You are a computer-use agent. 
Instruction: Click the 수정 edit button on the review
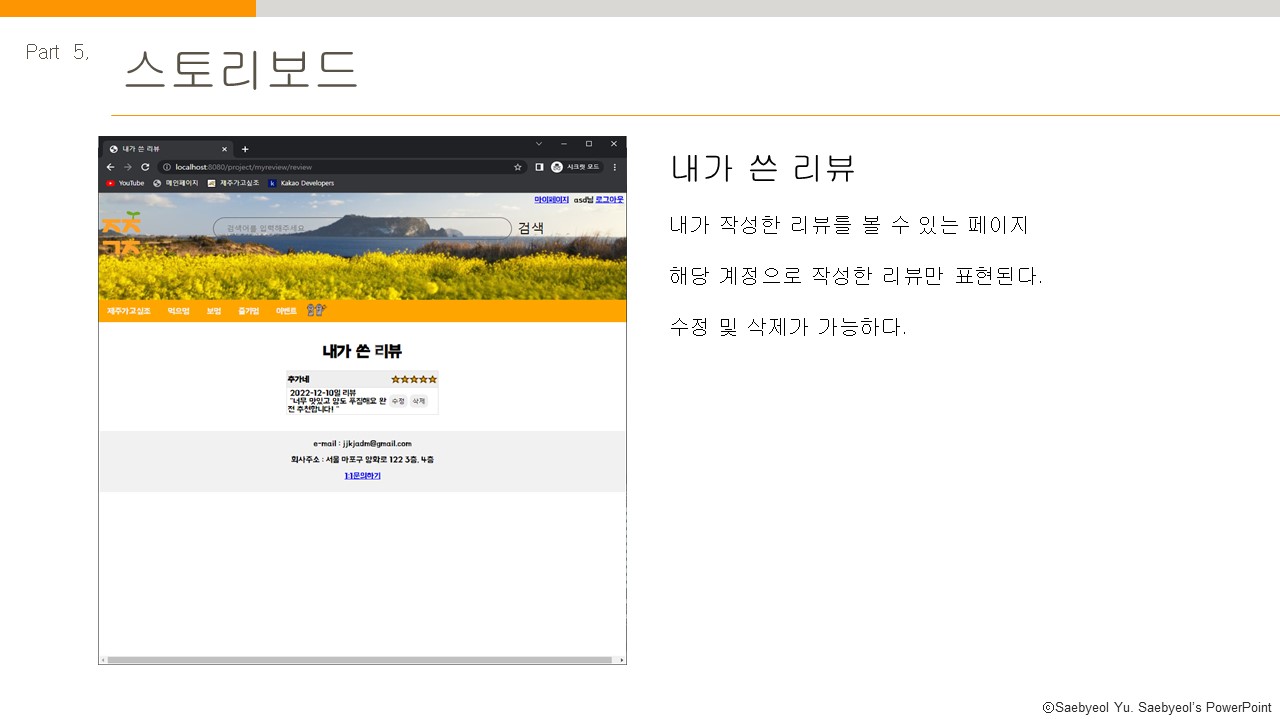[x=398, y=401]
